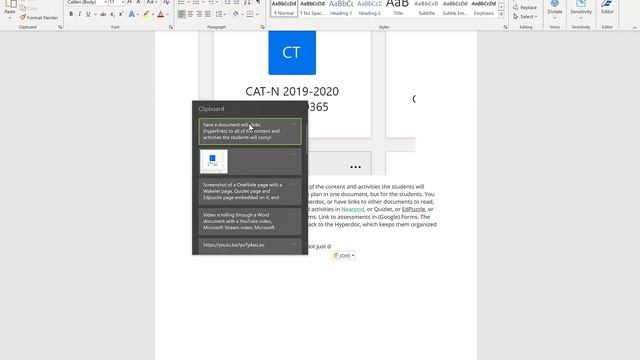Apply red font color

(160, 14)
